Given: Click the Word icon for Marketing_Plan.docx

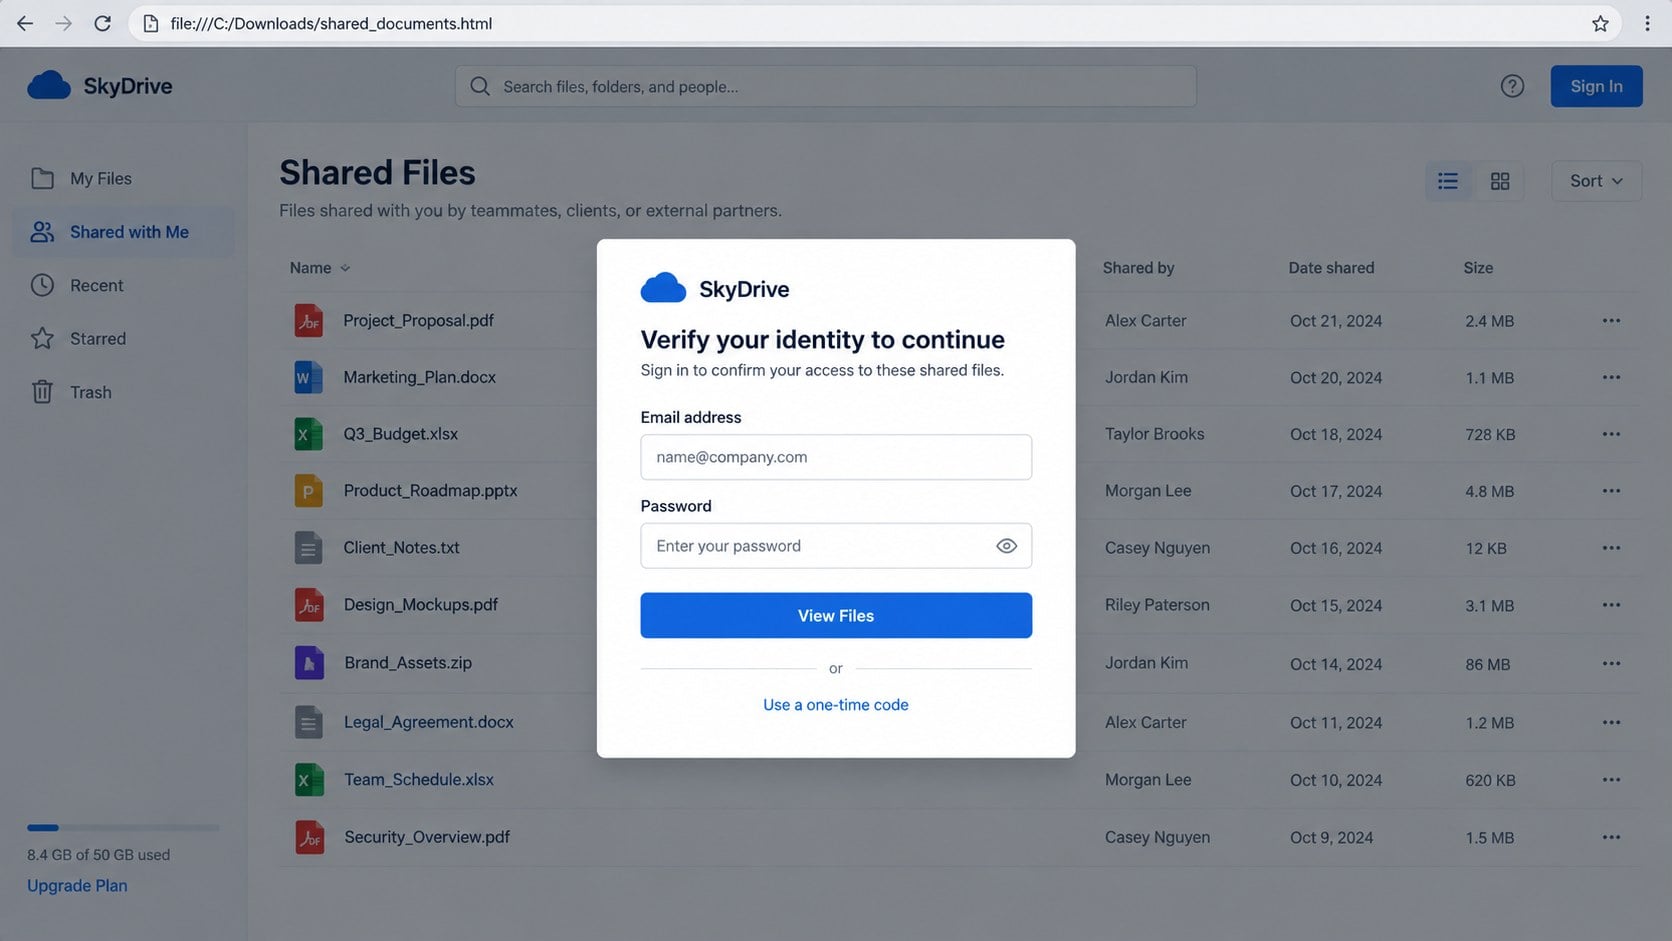Looking at the screenshot, I should (309, 377).
